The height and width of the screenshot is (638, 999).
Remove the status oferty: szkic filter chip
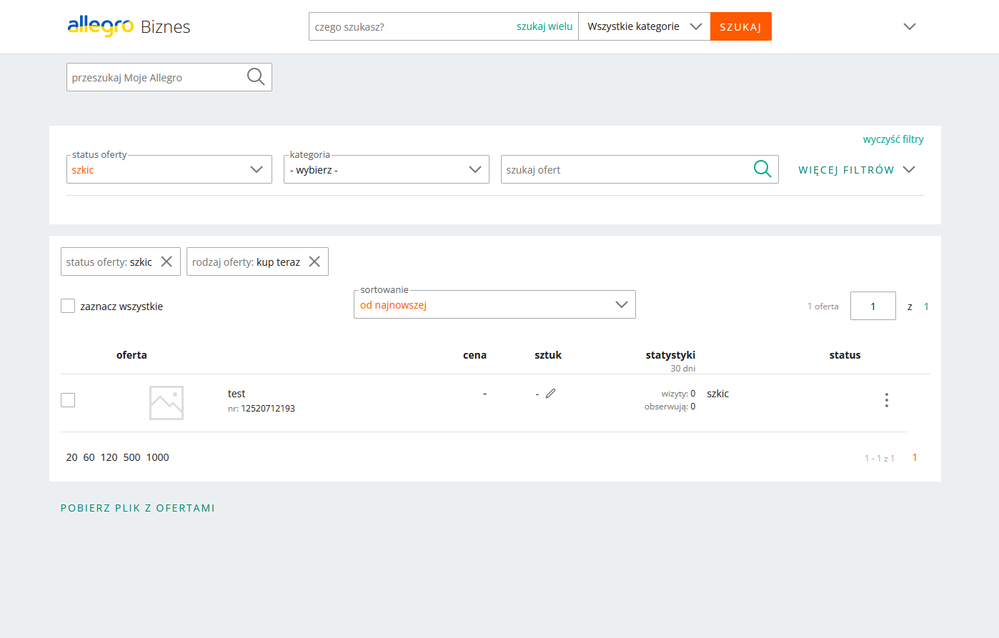point(167,262)
